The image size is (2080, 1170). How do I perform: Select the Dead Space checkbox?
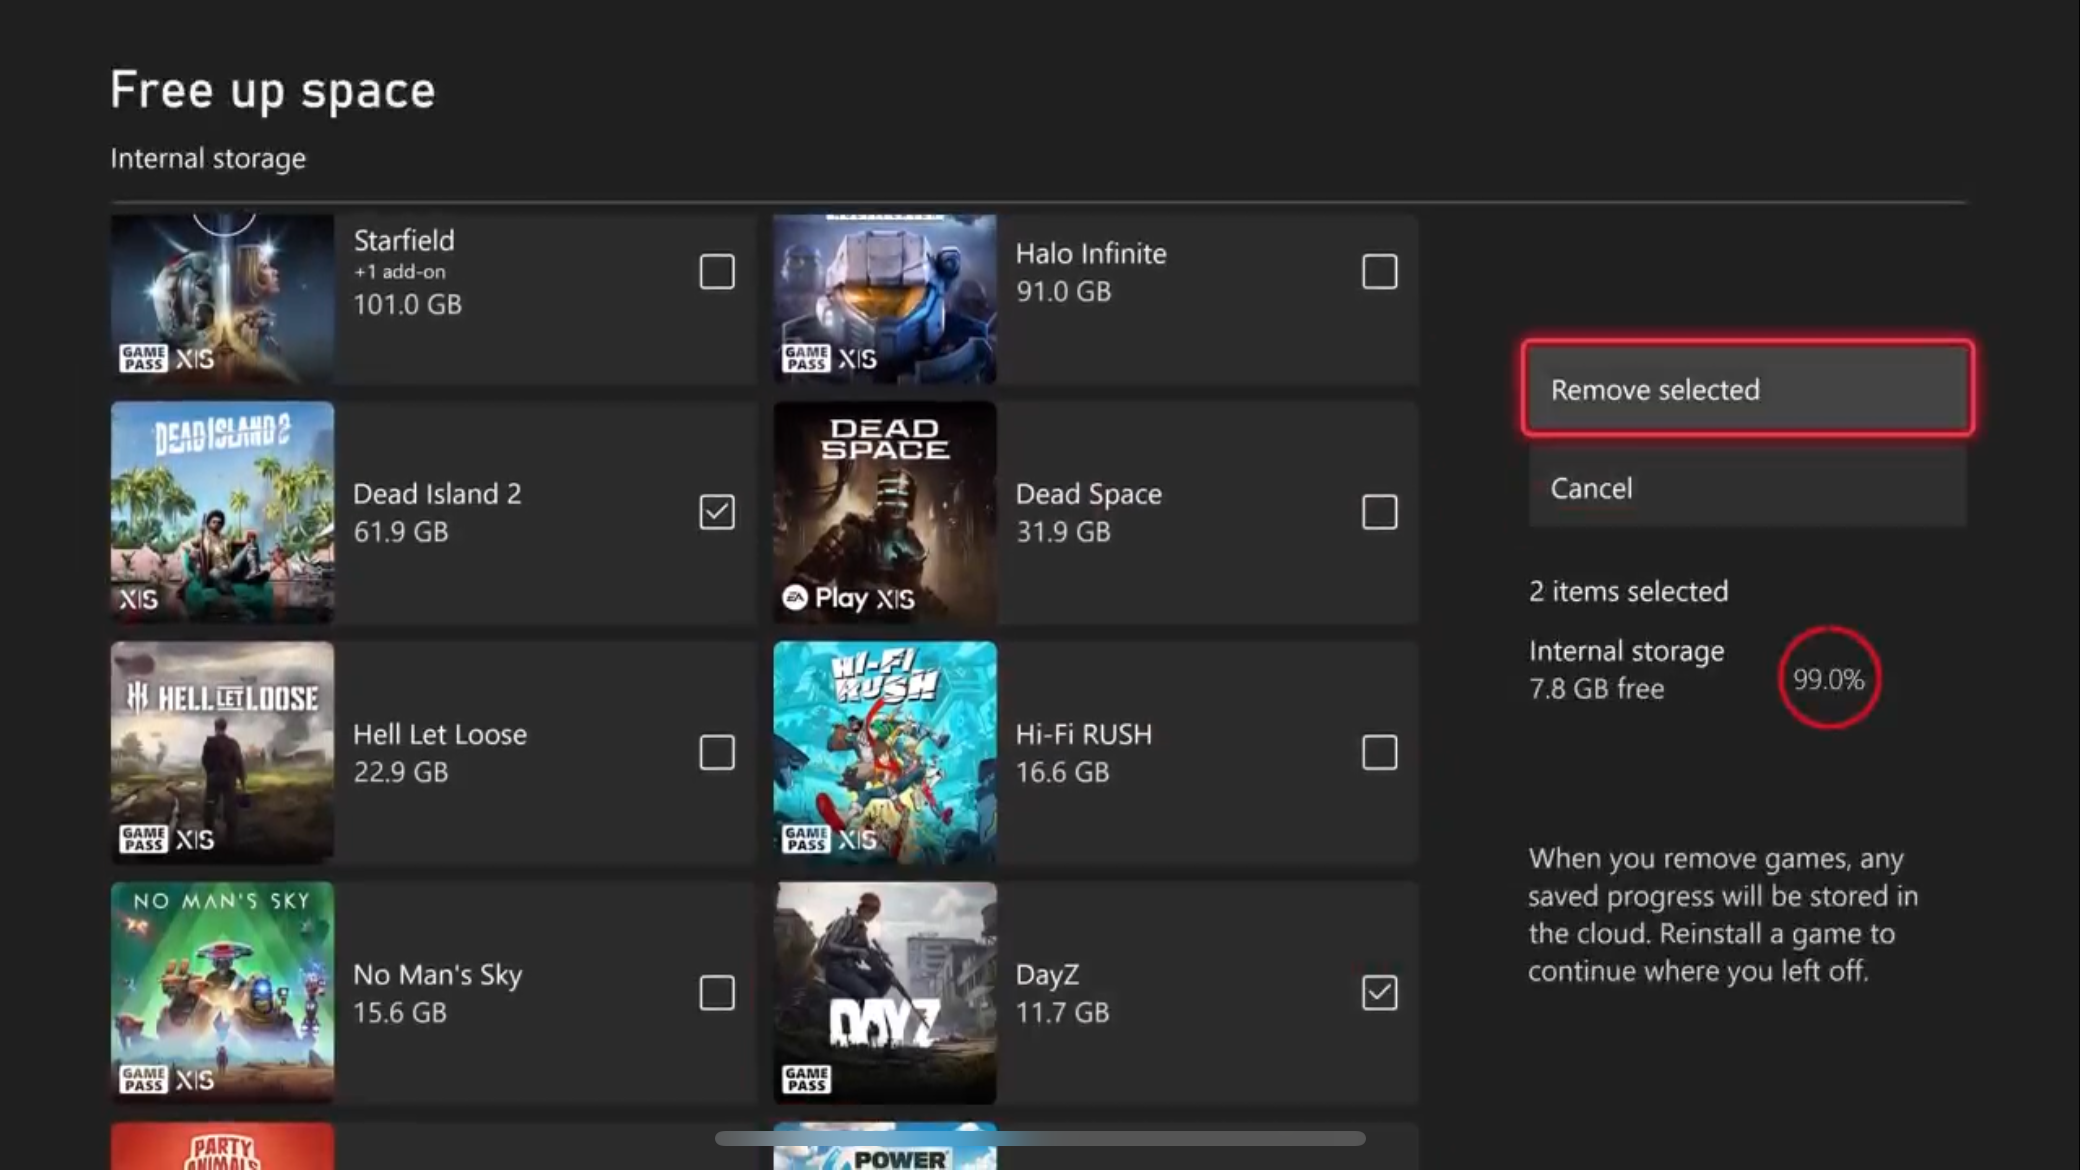[x=1380, y=512]
